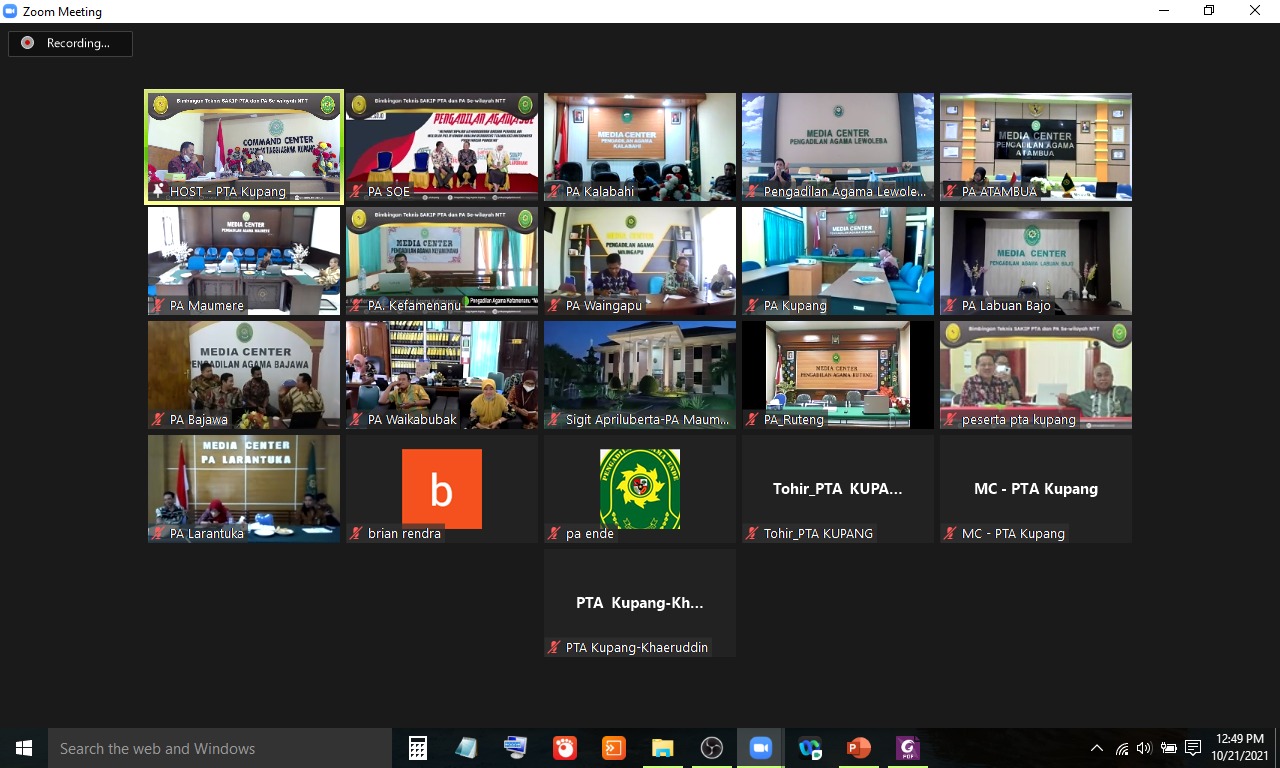Click the Zoom logo in title bar
Image resolution: width=1280 pixels, height=768 pixels.
pyautogui.click(x=11, y=11)
